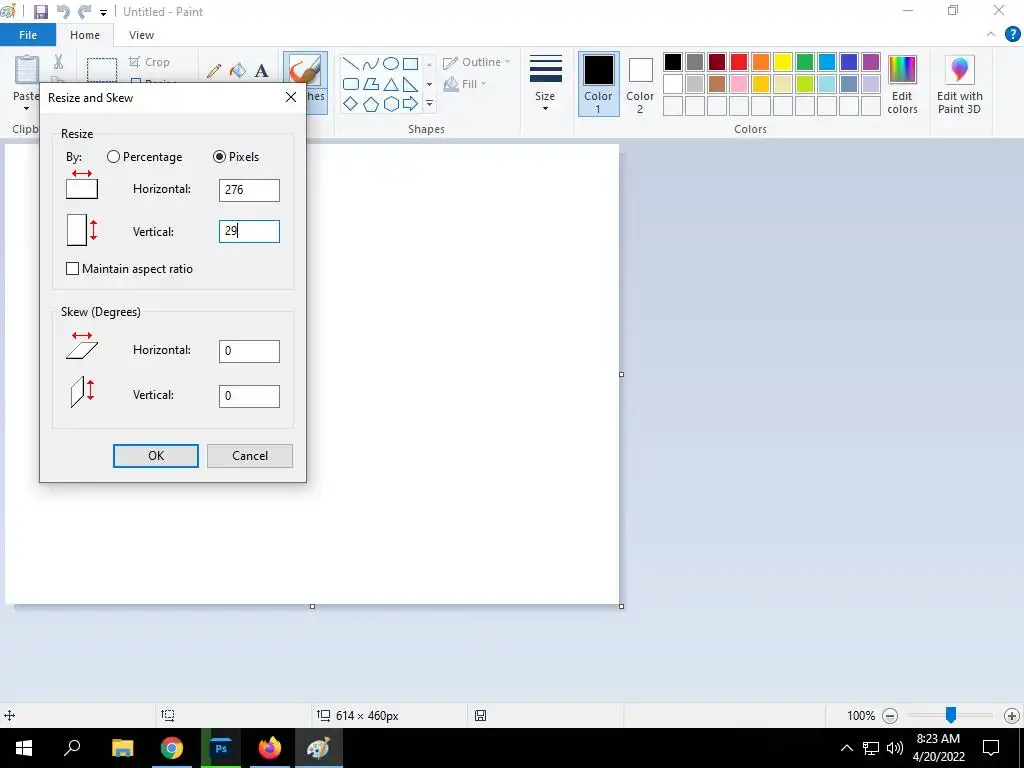This screenshot has width=1024, height=768.
Task: Show hidden system tray icons
Action: tap(846, 748)
